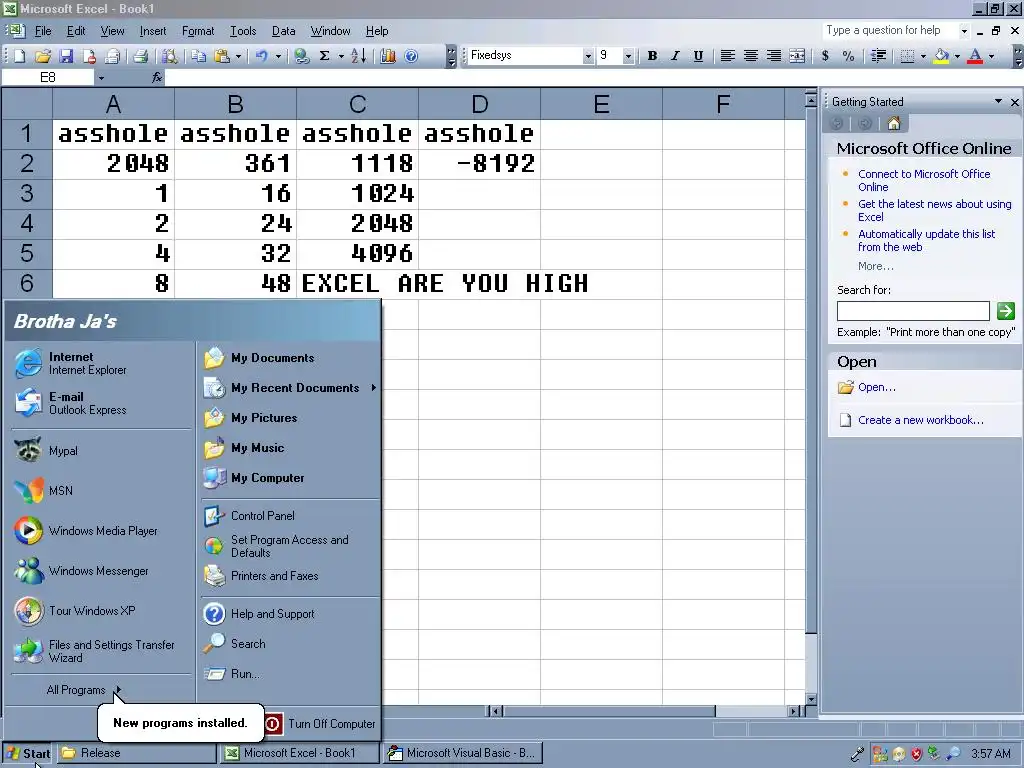Undo last action with Undo arrow
This screenshot has width=1024, height=768.
click(262, 56)
